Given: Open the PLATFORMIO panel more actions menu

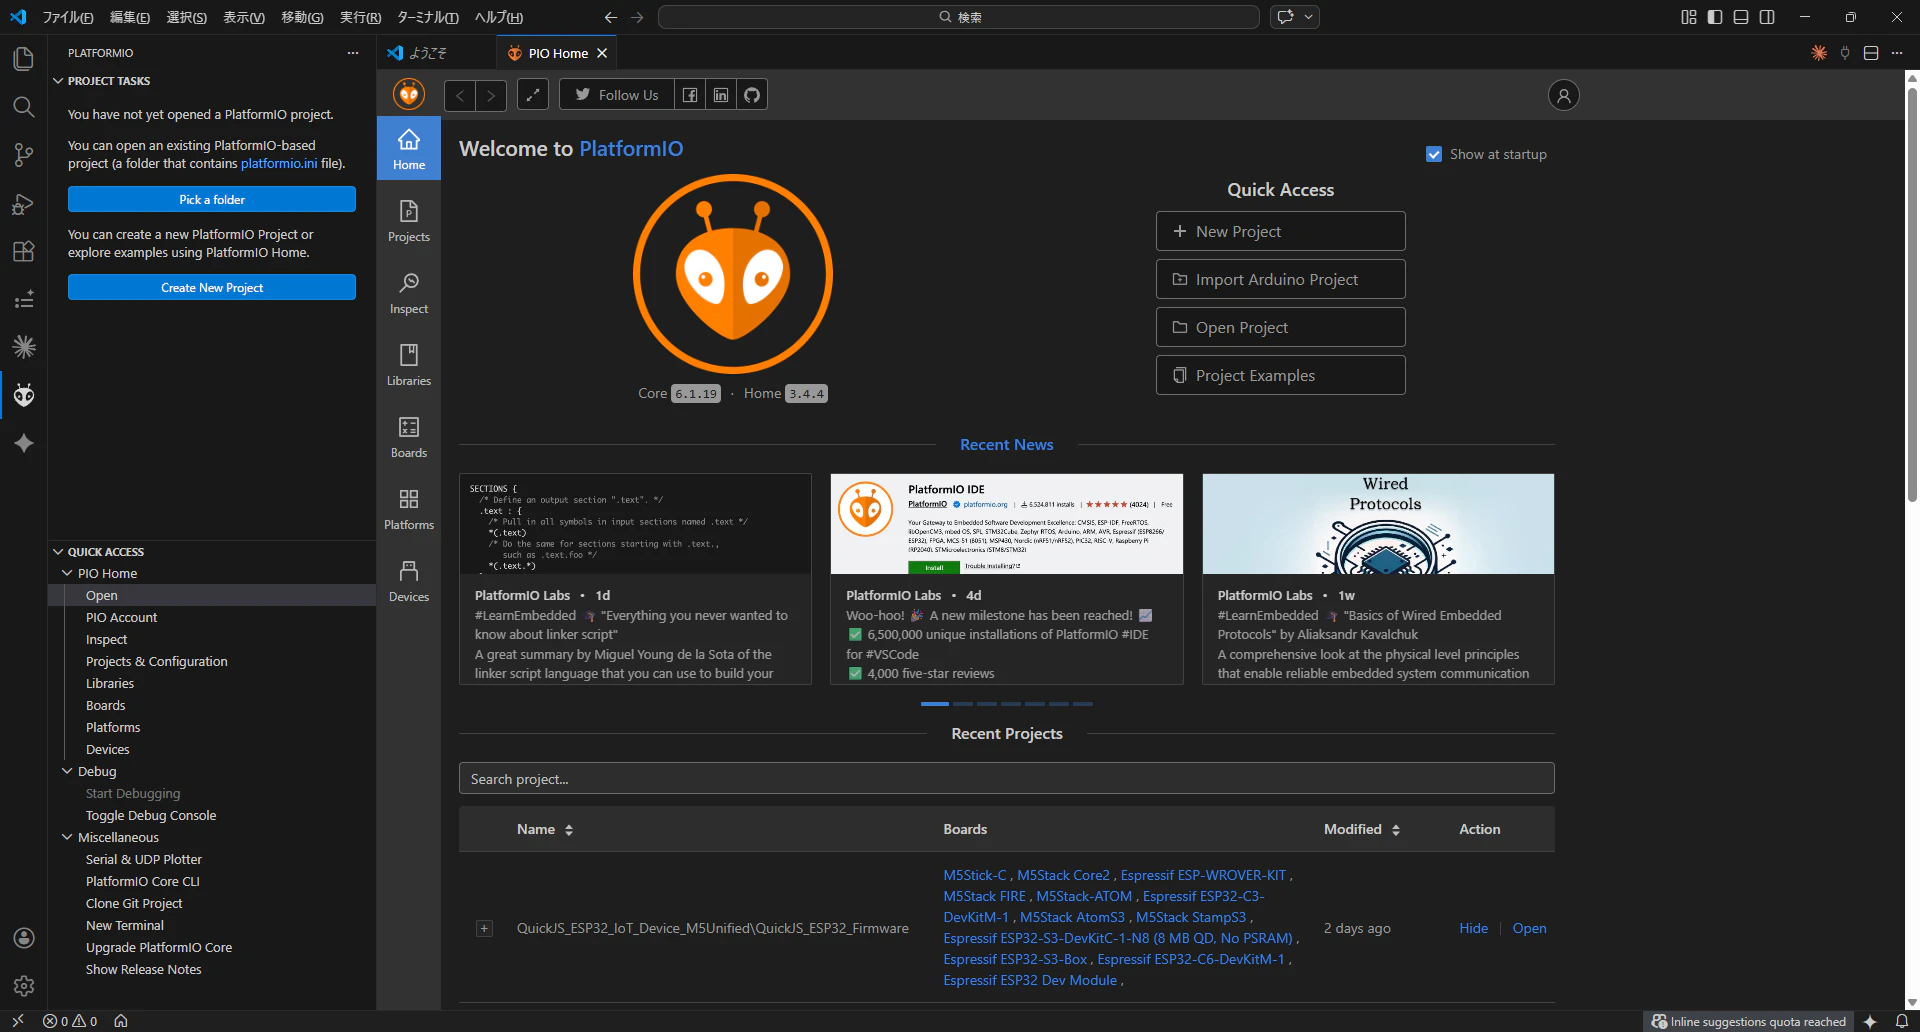Looking at the screenshot, I should pos(353,53).
